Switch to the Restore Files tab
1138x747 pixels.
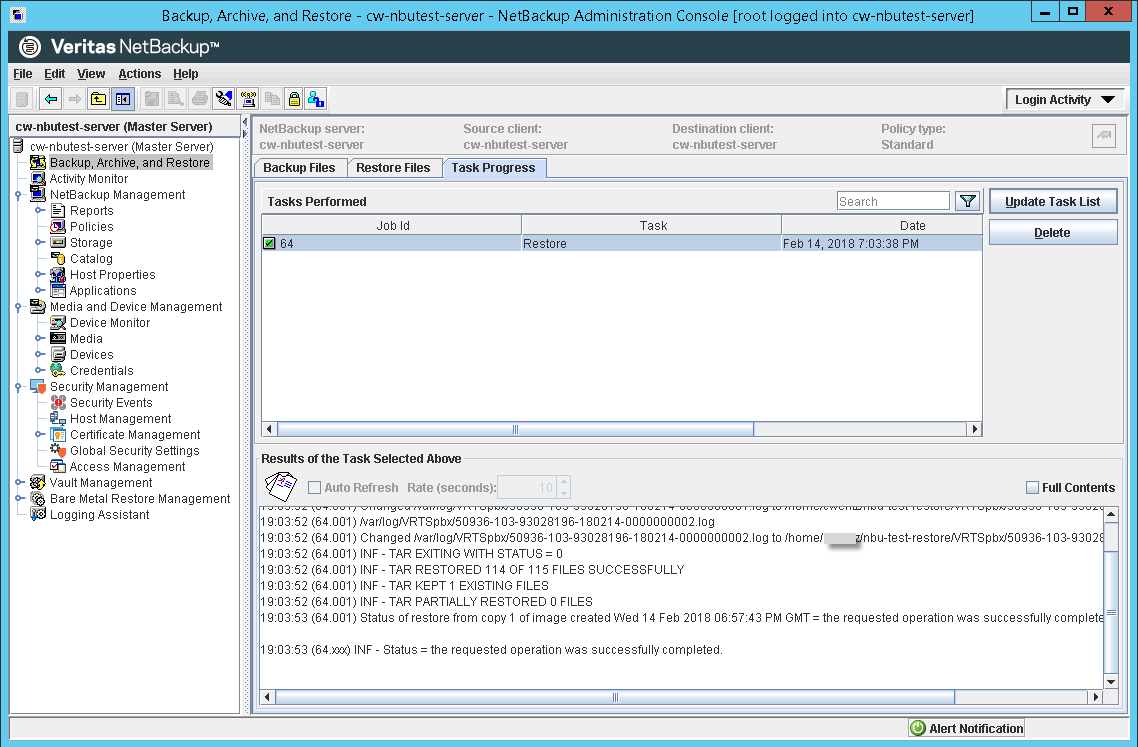tap(395, 167)
